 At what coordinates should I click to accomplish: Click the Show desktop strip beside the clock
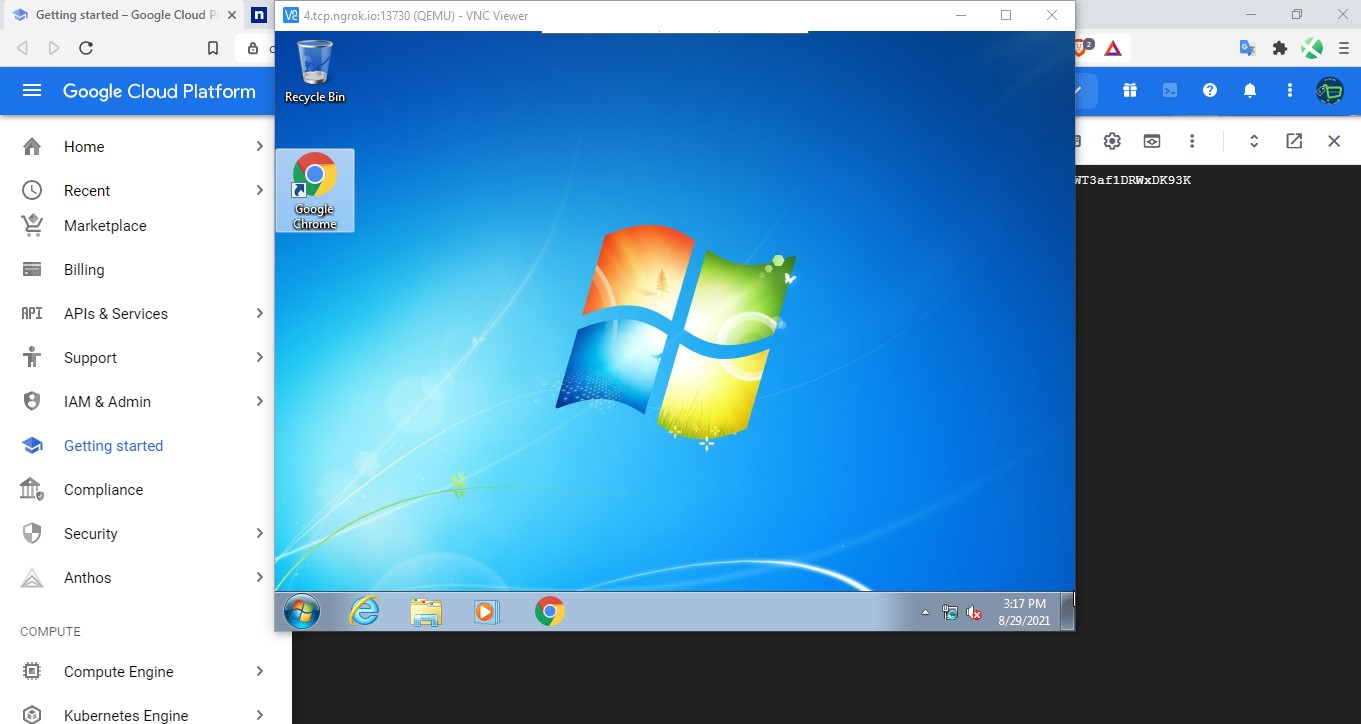click(1068, 611)
